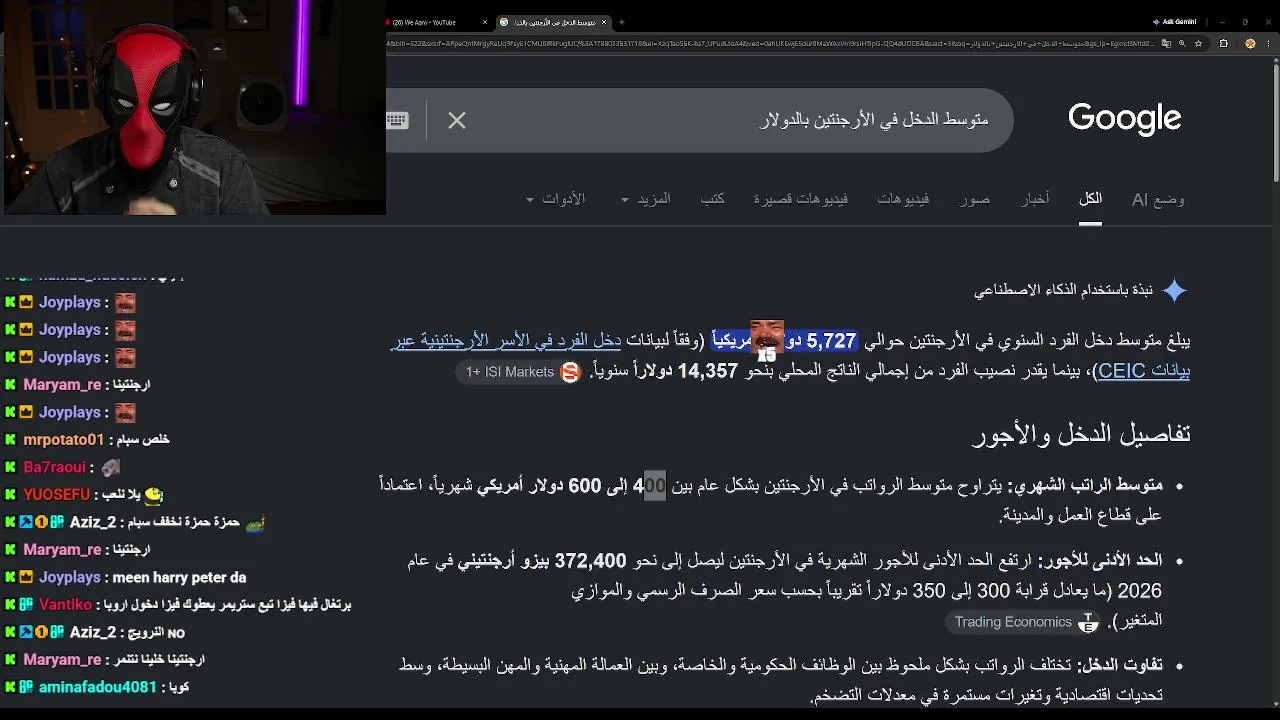The width and height of the screenshot is (1280, 720).
Task: Click chat username Ba7raoui
Action: pos(55,467)
